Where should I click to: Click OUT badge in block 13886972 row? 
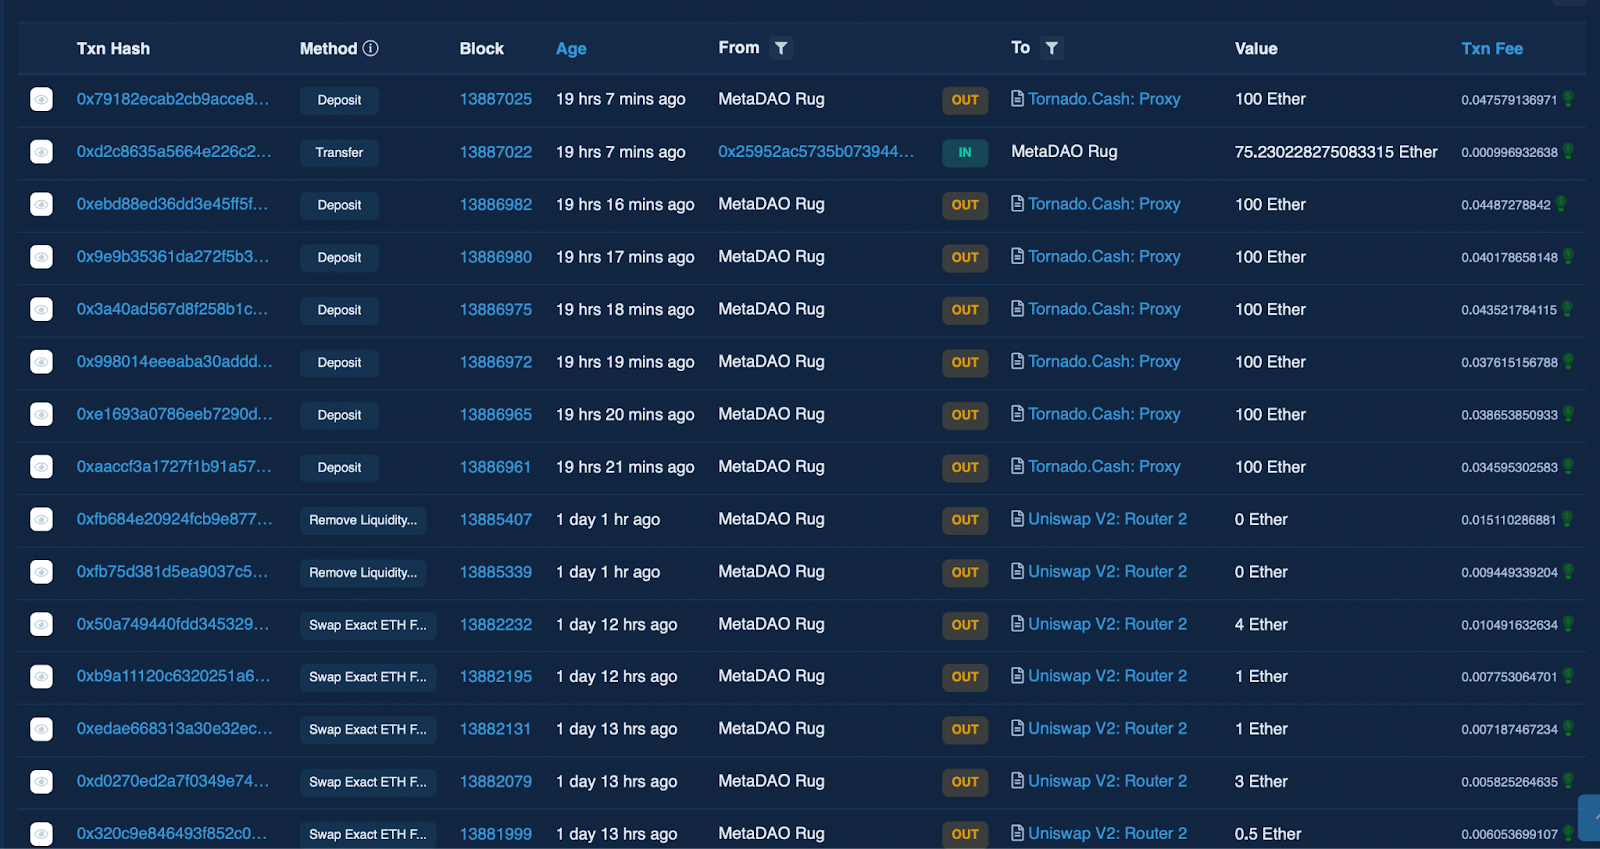(965, 362)
